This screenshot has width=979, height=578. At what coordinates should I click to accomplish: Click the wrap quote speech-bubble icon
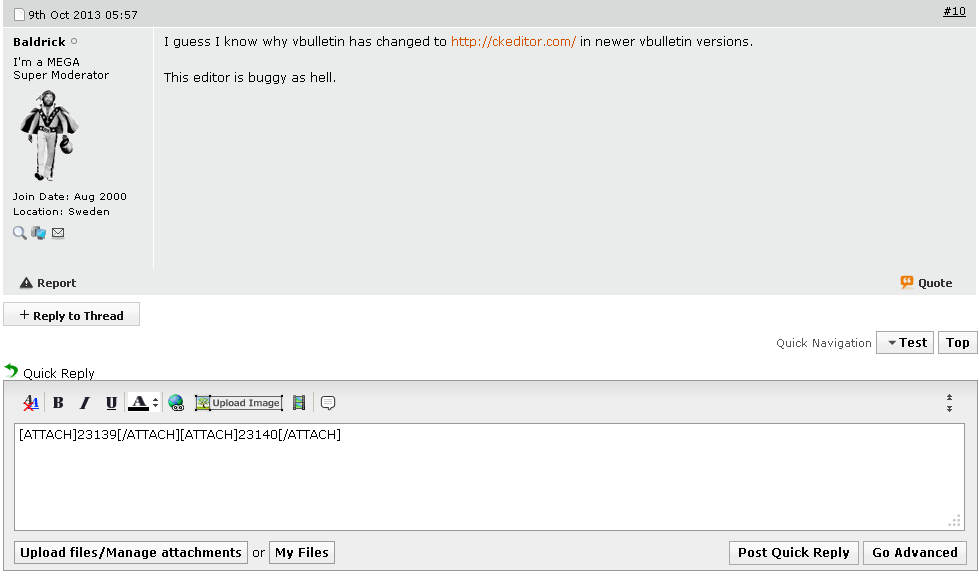click(327, 403)
